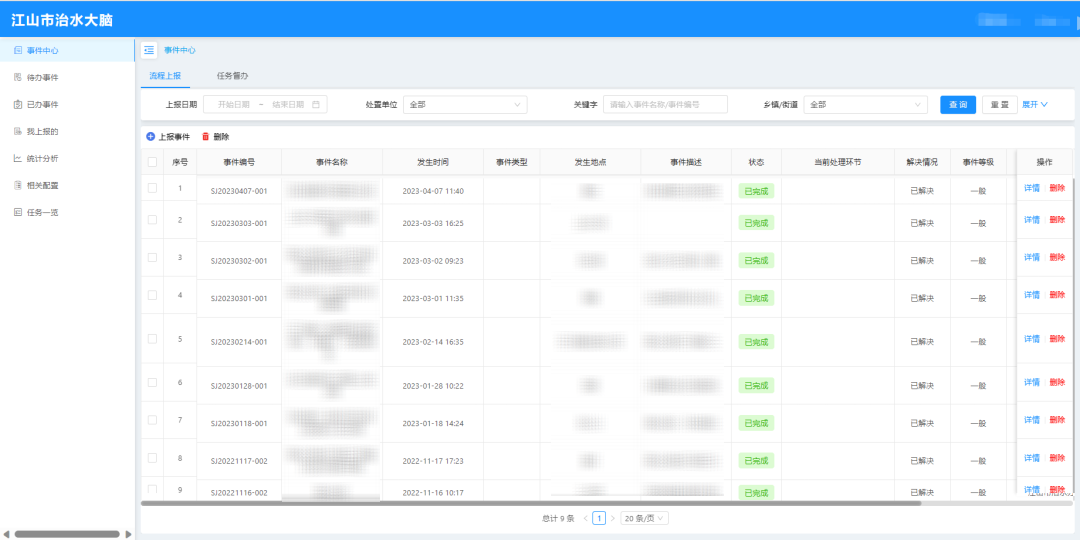Go to previous page arrow in pagination

[x=585, y=518]
